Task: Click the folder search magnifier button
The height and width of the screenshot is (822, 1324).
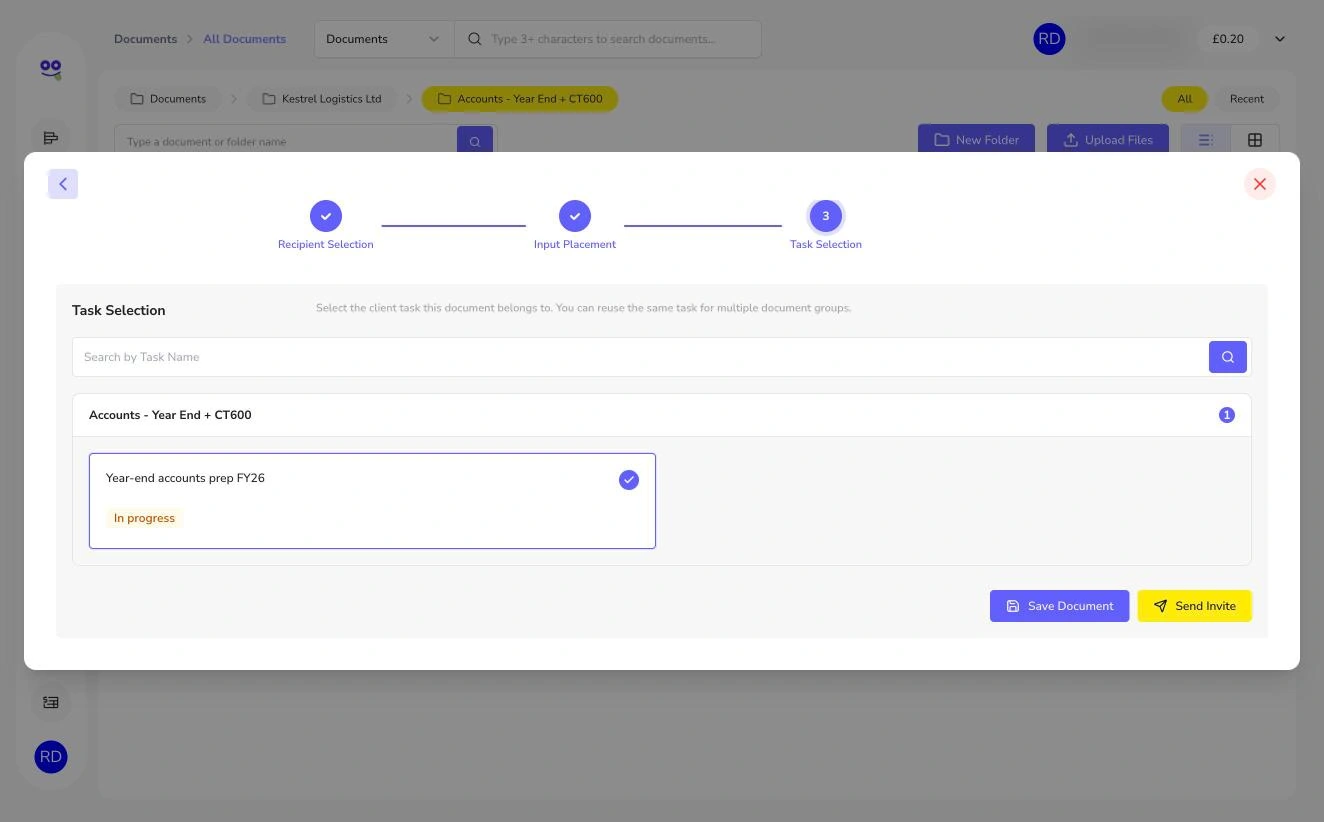Action: (x=475, y=140)
